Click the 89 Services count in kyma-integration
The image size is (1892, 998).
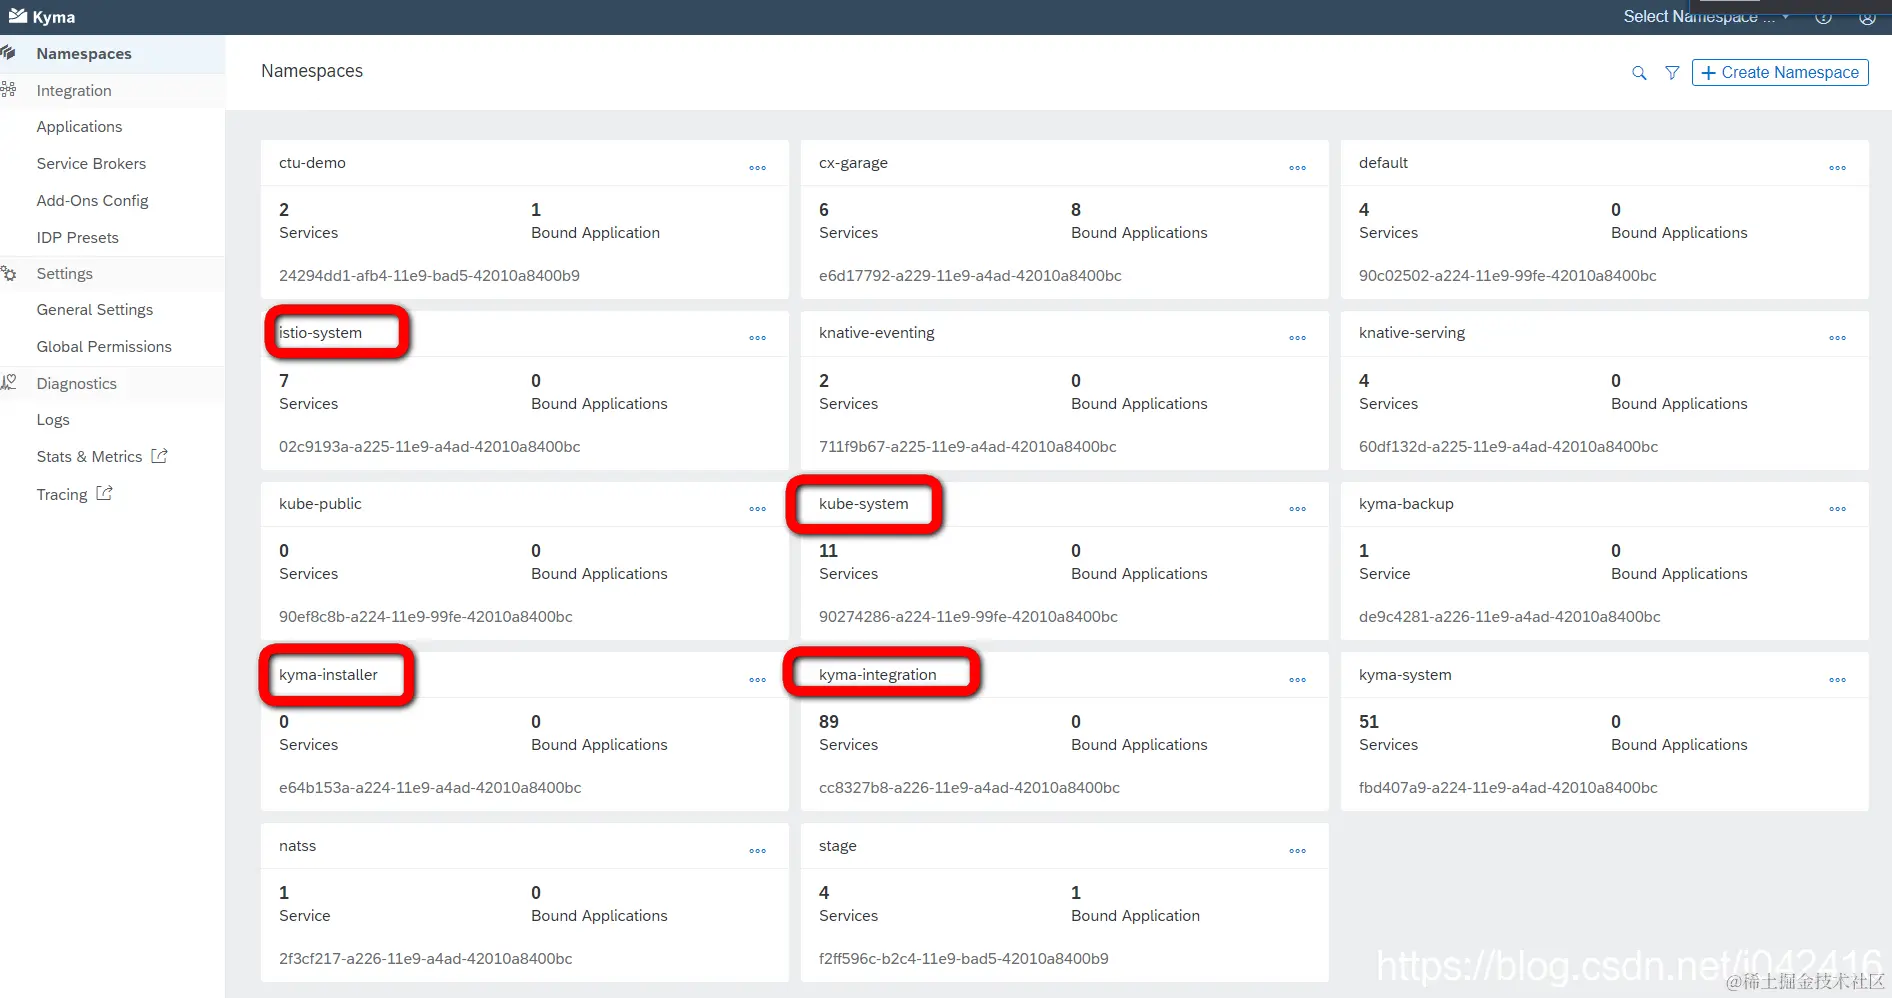click(829, 722)
